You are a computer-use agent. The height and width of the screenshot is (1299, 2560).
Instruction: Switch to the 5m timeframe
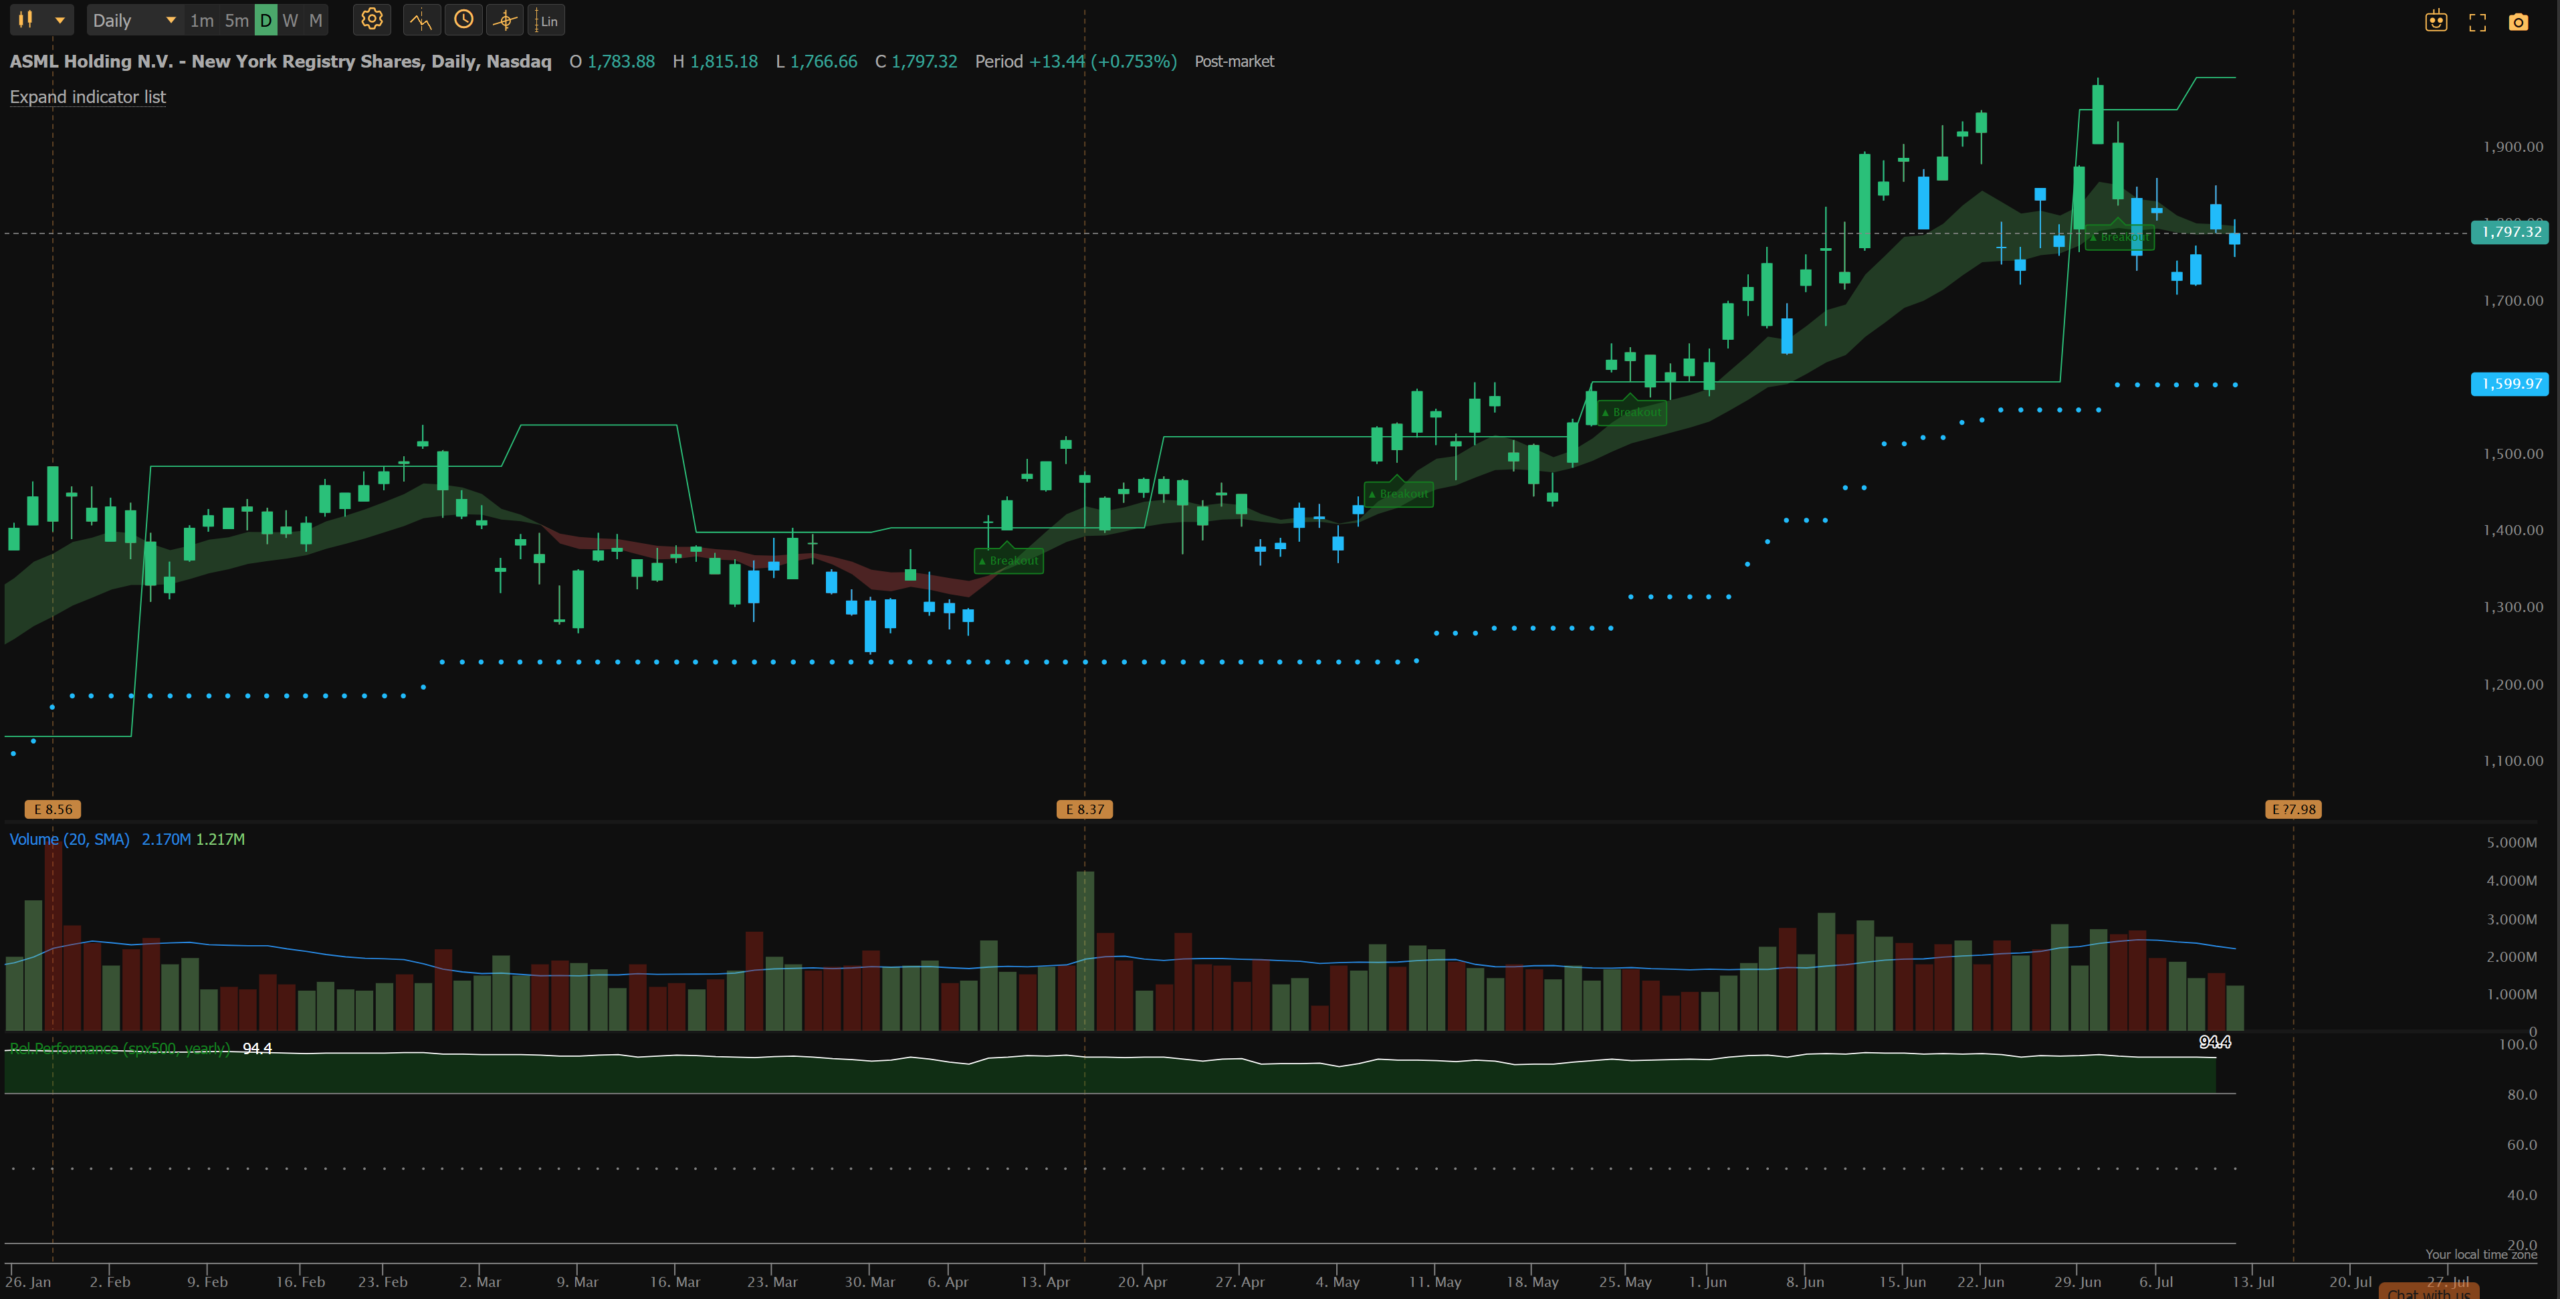tap(237, 20)
